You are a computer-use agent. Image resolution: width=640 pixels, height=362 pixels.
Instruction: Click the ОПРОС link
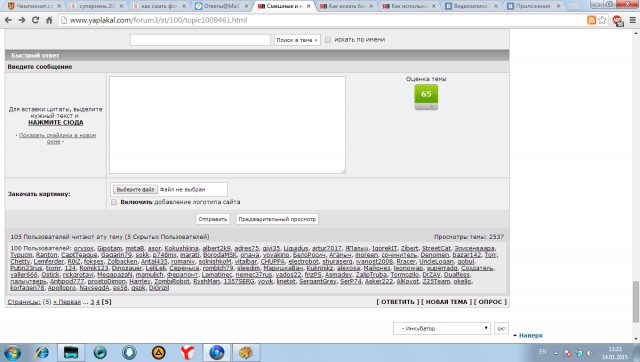[x=490, y=302]
